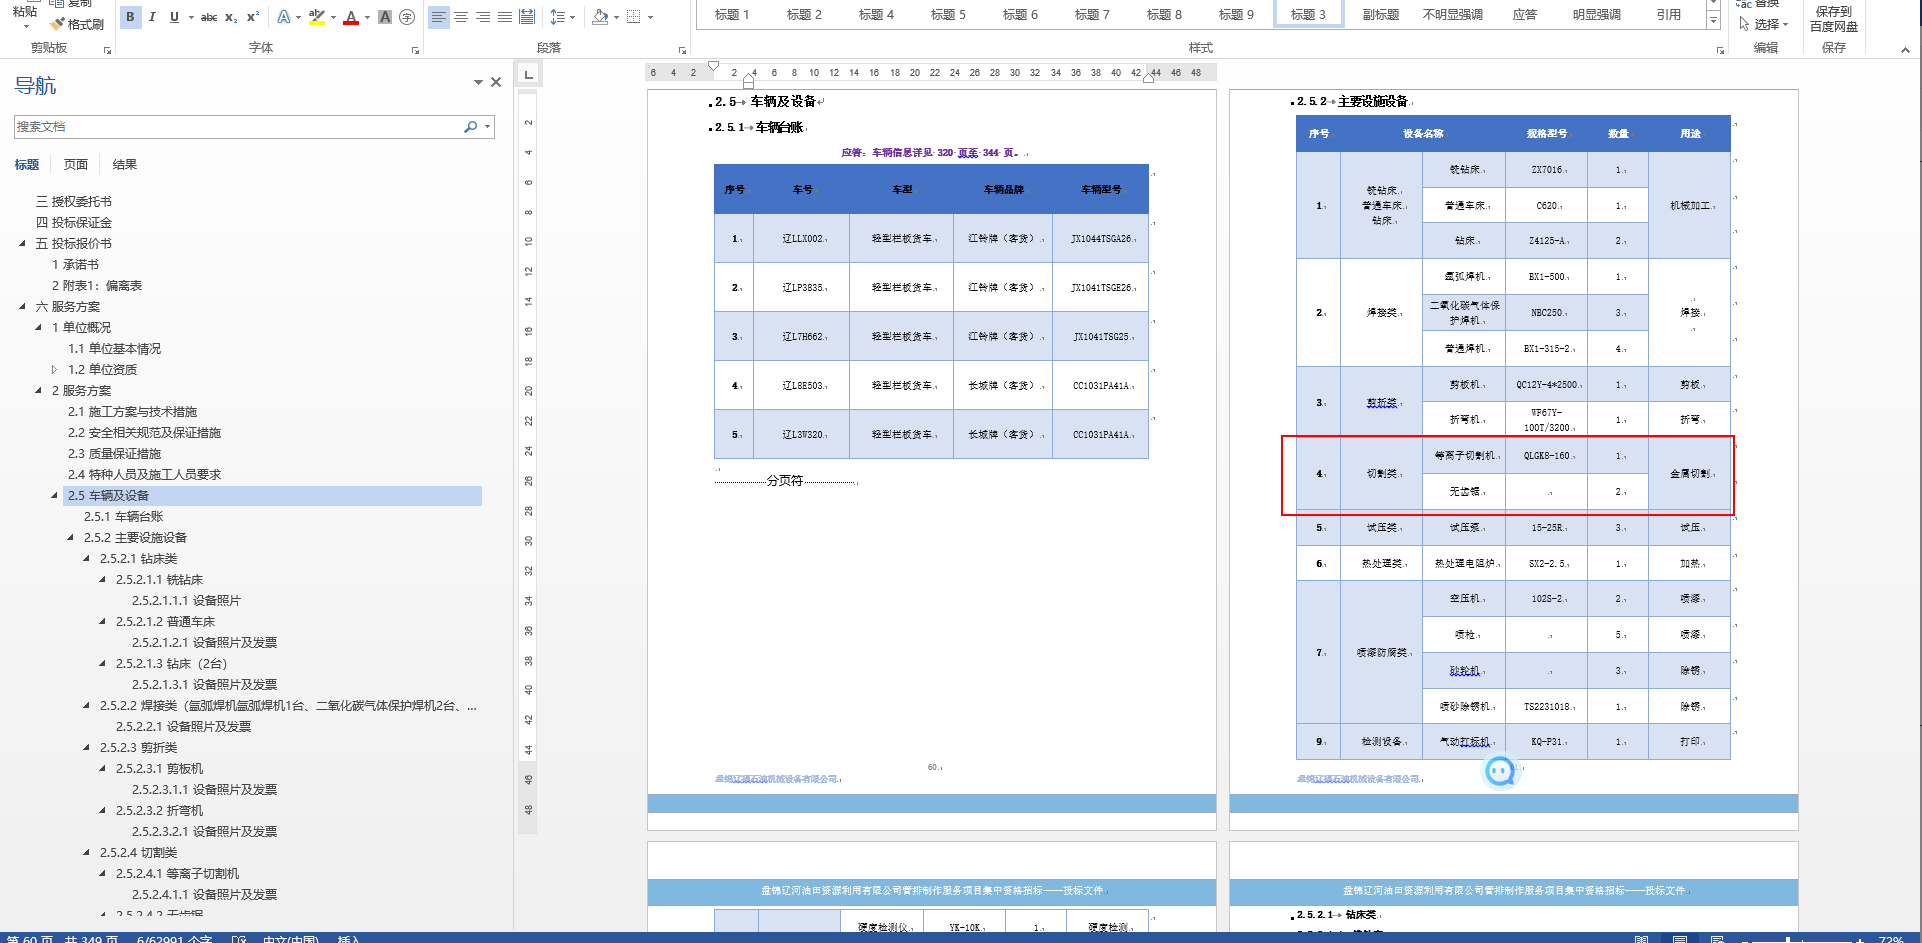This screenshot has height=943, width=1922.
Task: Center the paragraph text
Action: coord(461,17)
